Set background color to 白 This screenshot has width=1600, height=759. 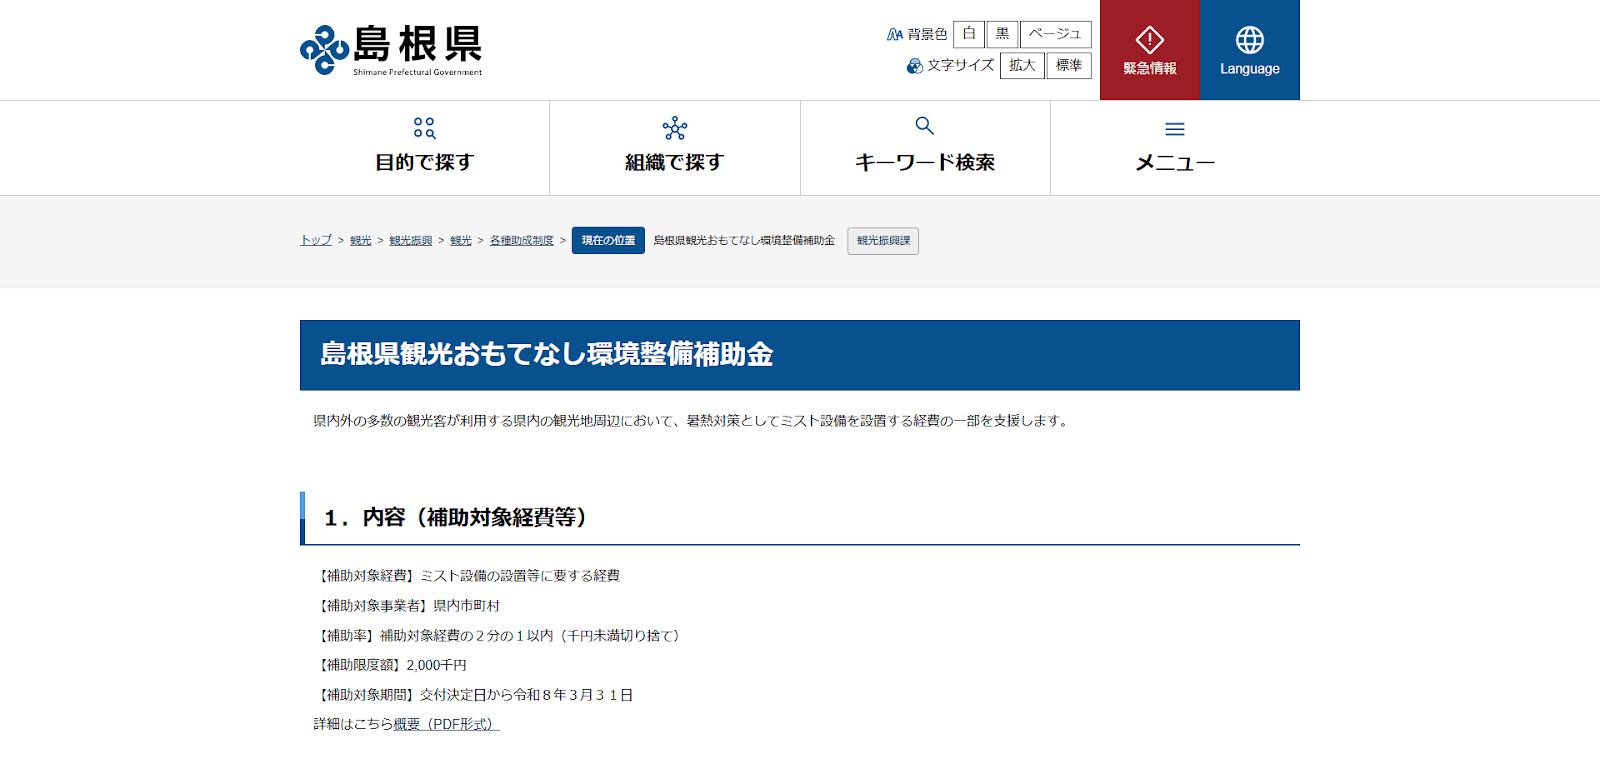(969, 34)
